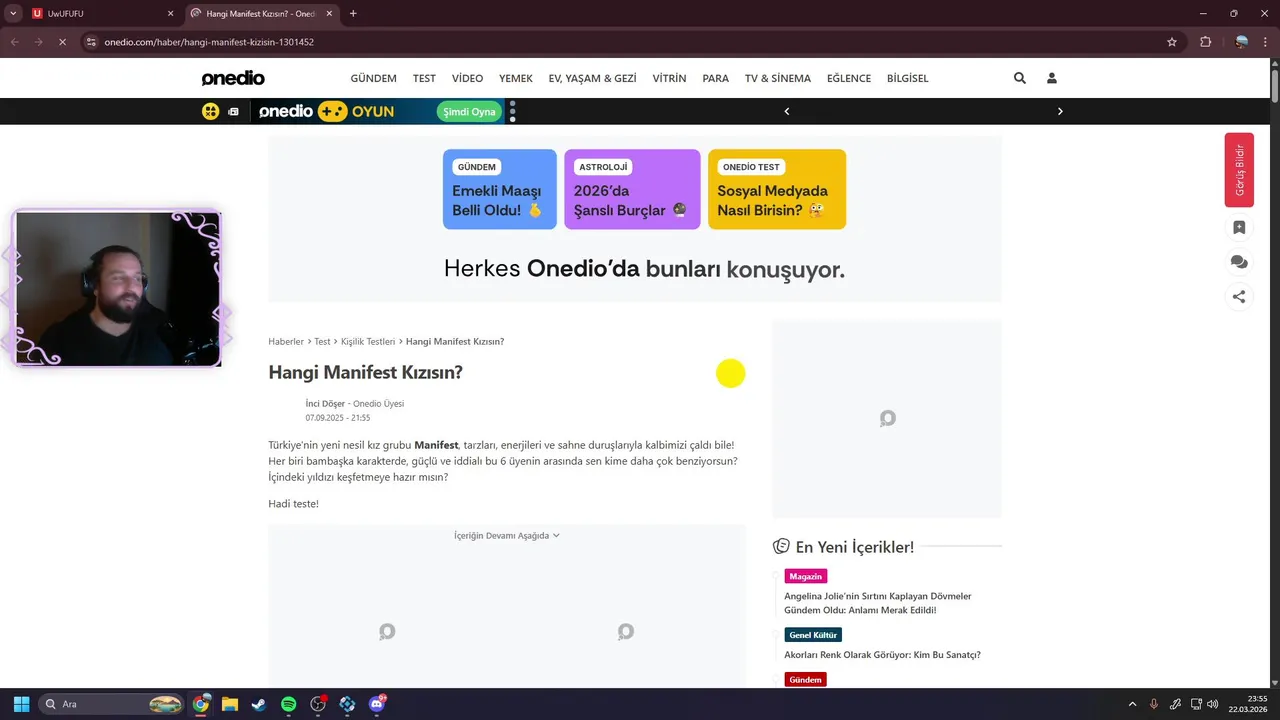Open the Emekli Maaşı Belli Oldu card
The width and height of the screenshot is (1280, 720).
[500, 189]
